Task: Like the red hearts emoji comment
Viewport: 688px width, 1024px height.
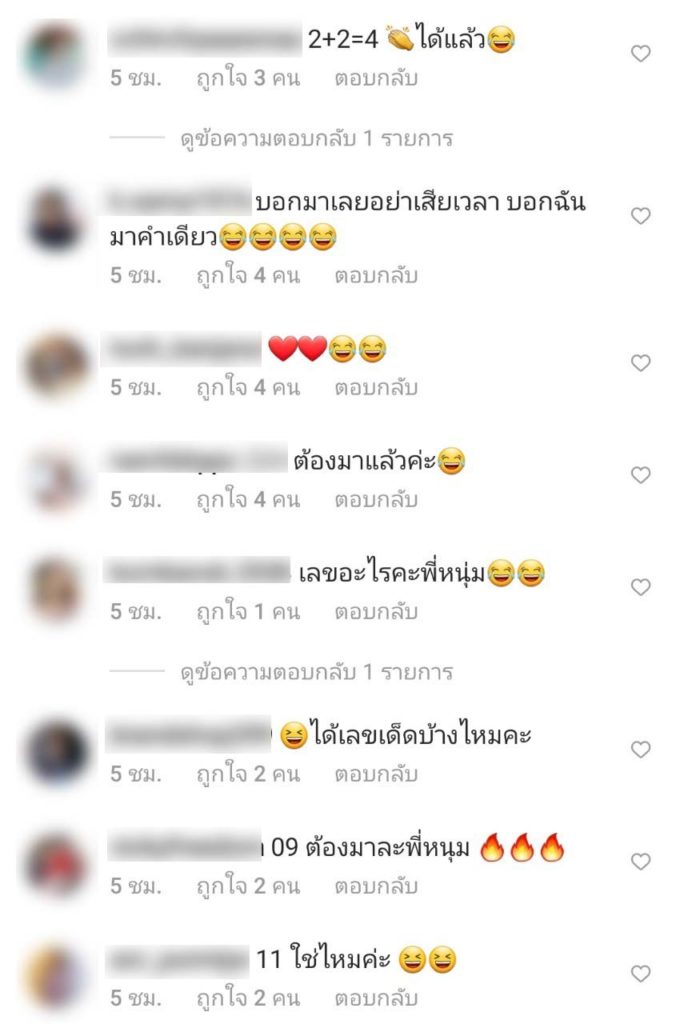Action: pyautogui.click(x=640, y=362)
